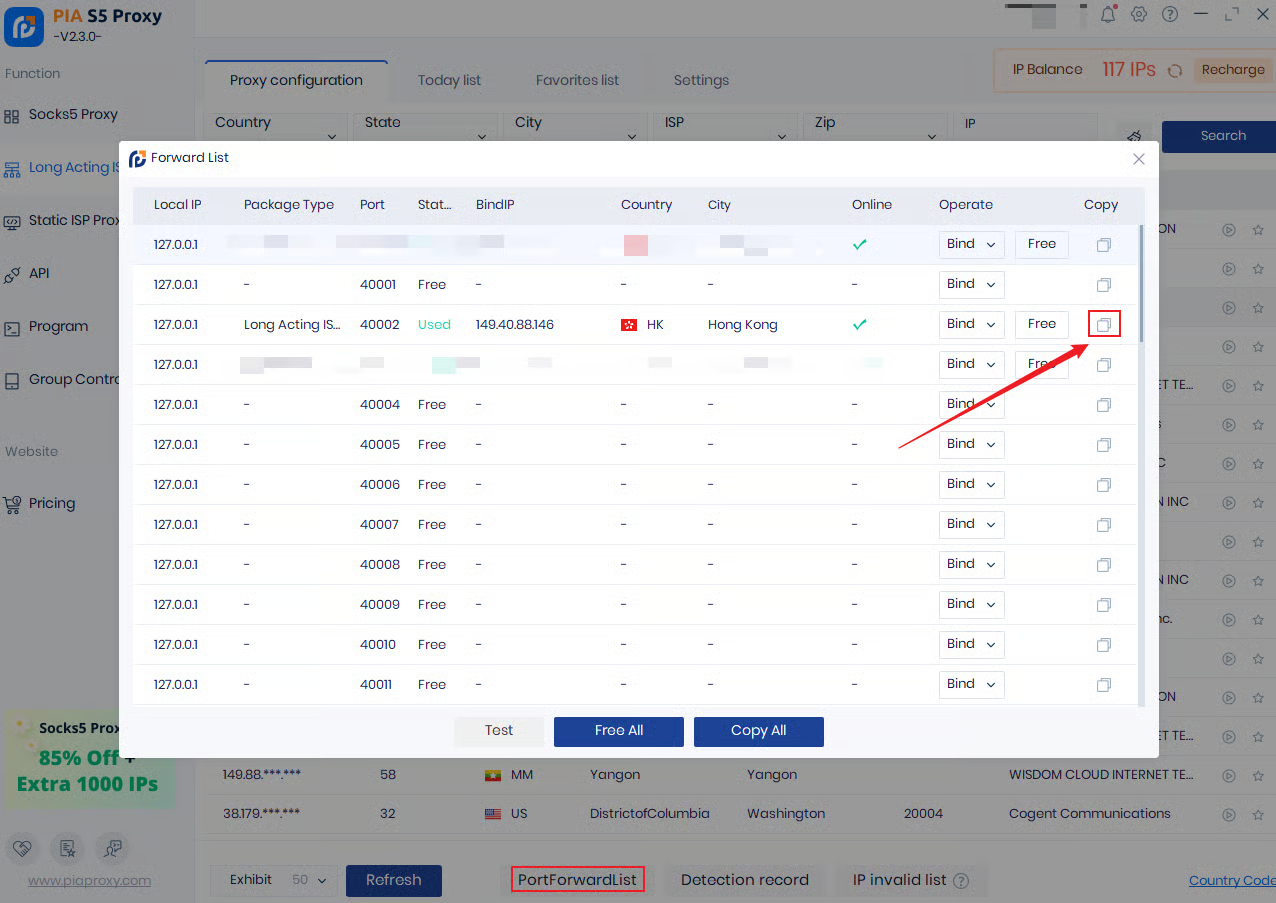Click the Test button
The image size is (1276, 903).
click(499, 731)
